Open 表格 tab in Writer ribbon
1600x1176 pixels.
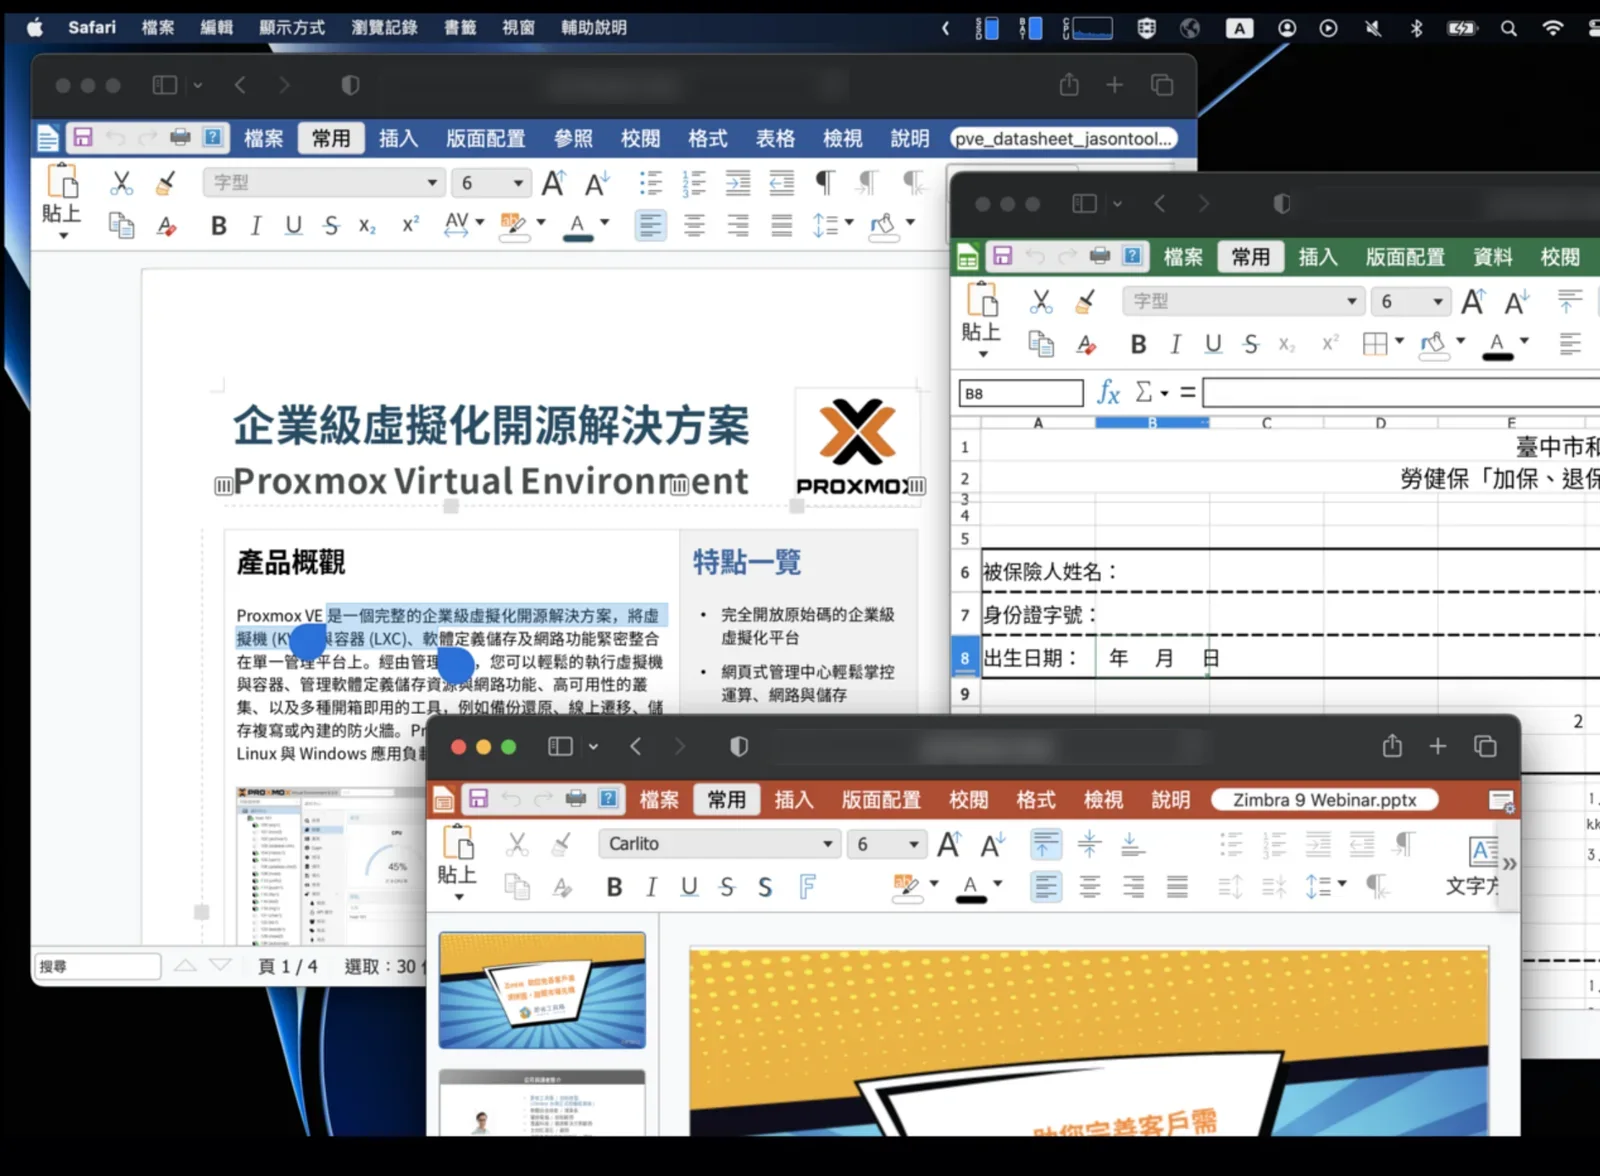[775, 138]
